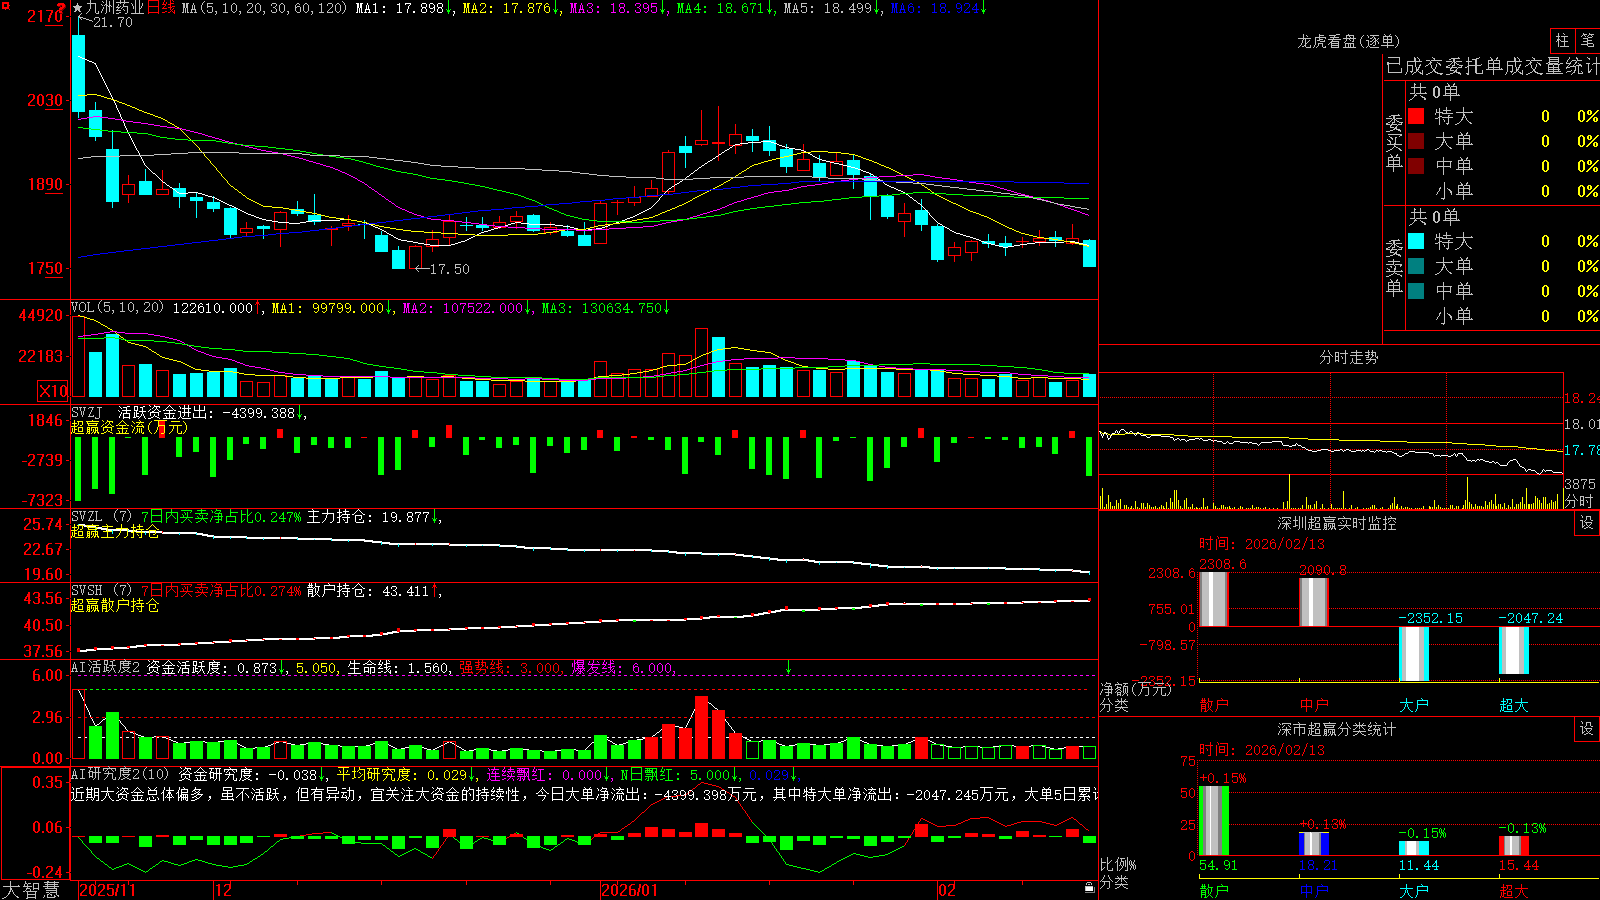Screen dimensions: 1600x900
Task: Click the 2026/01 date marker on the time axis
Action: pos(629,890)
